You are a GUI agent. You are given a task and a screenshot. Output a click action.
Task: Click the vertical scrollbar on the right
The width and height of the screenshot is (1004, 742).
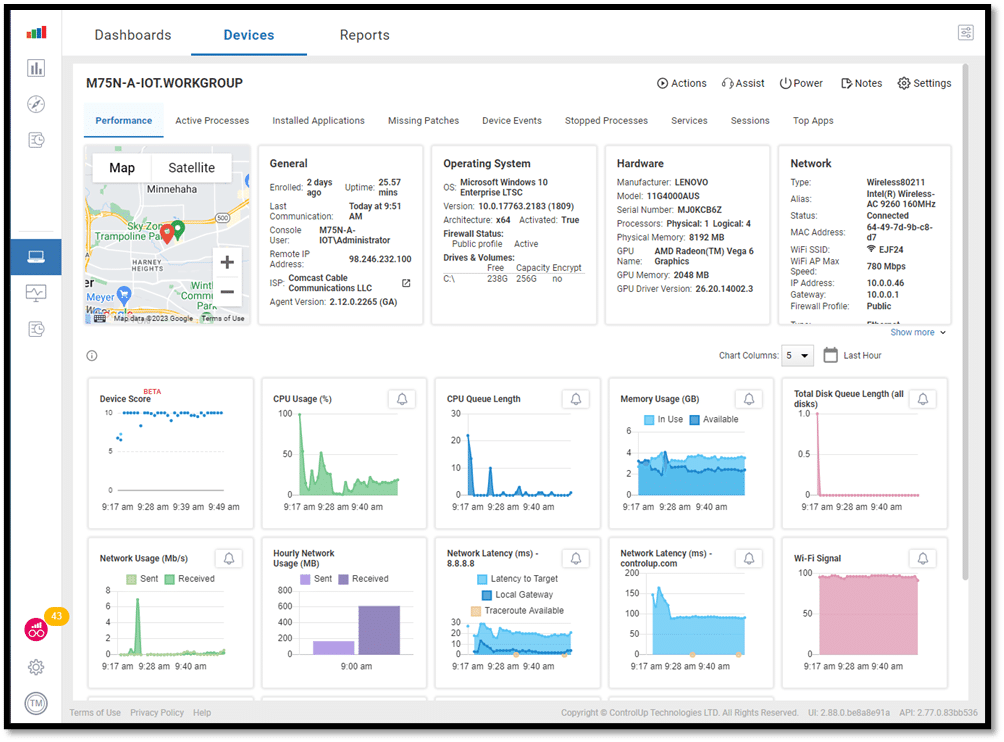point(966,322)
